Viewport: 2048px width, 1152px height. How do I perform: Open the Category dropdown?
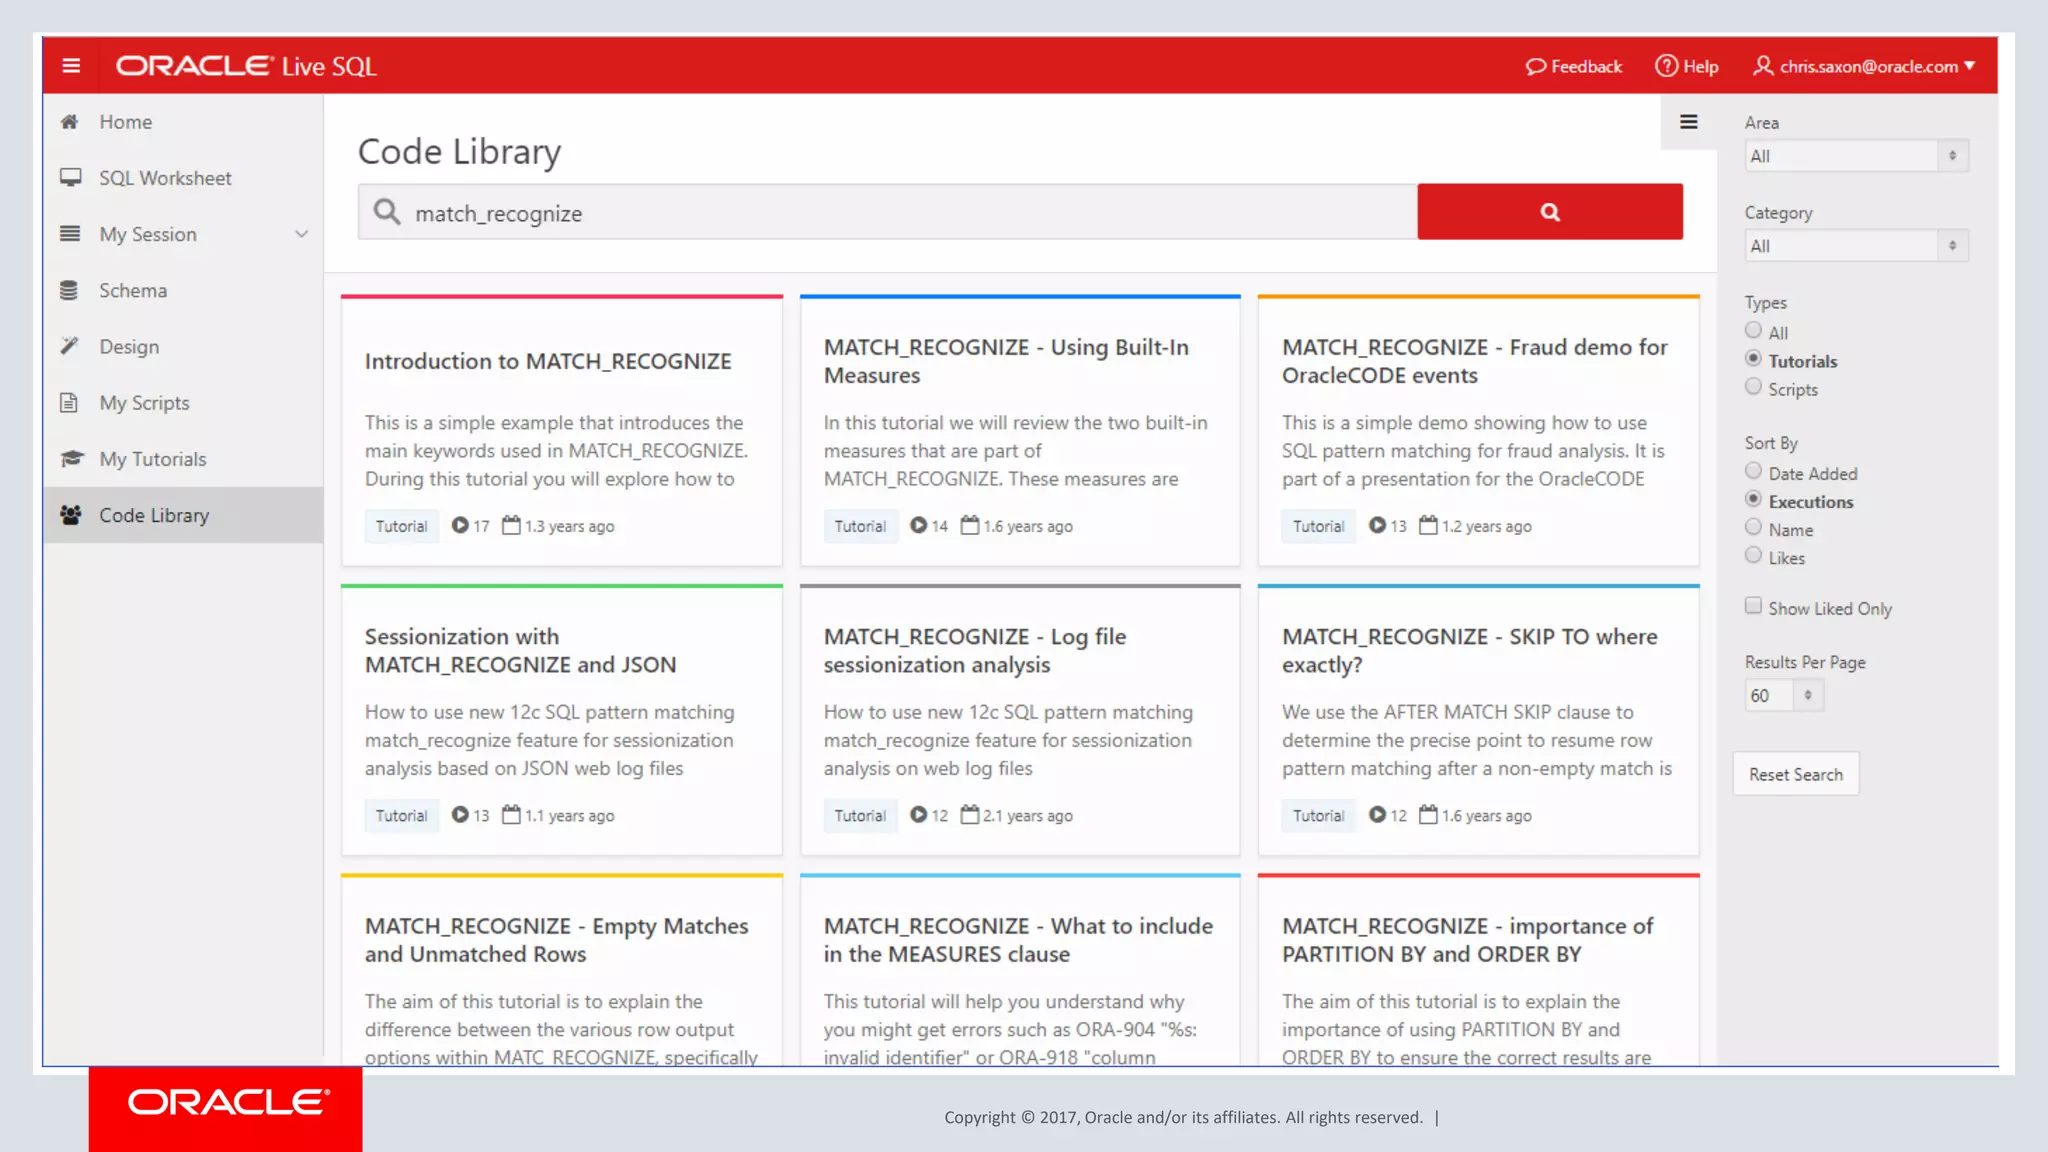tap(1855, 246)
